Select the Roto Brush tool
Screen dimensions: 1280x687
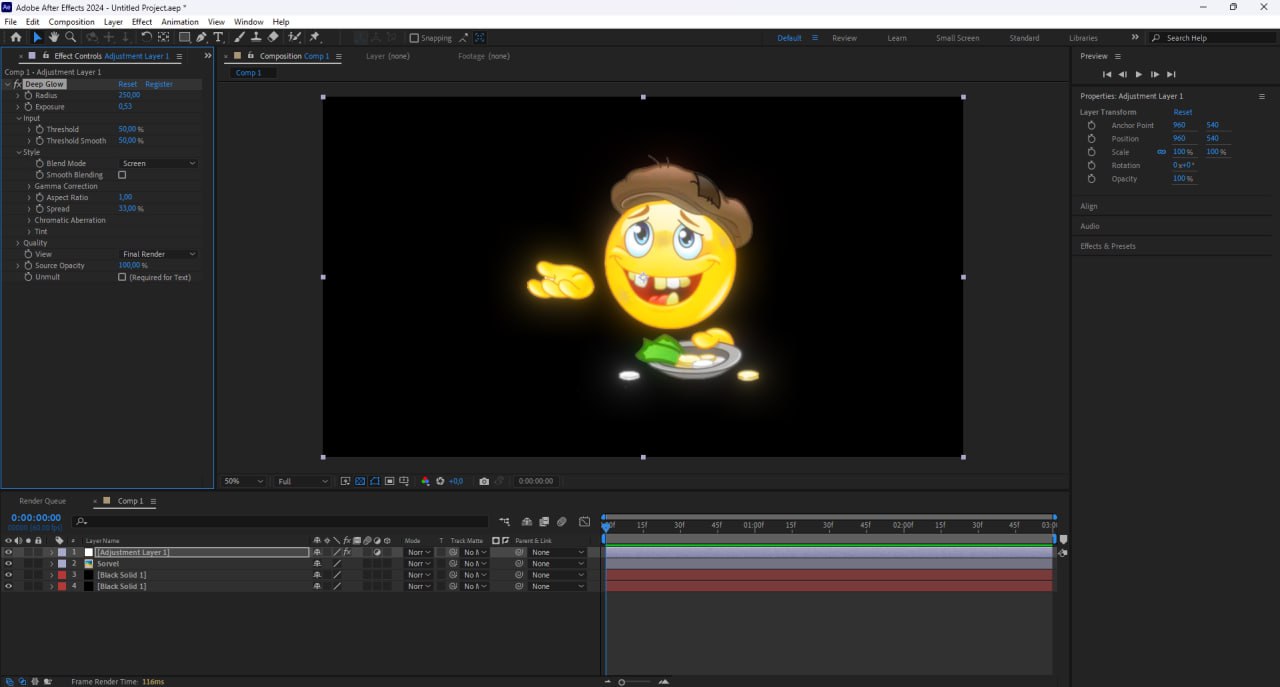coord(295,38)
